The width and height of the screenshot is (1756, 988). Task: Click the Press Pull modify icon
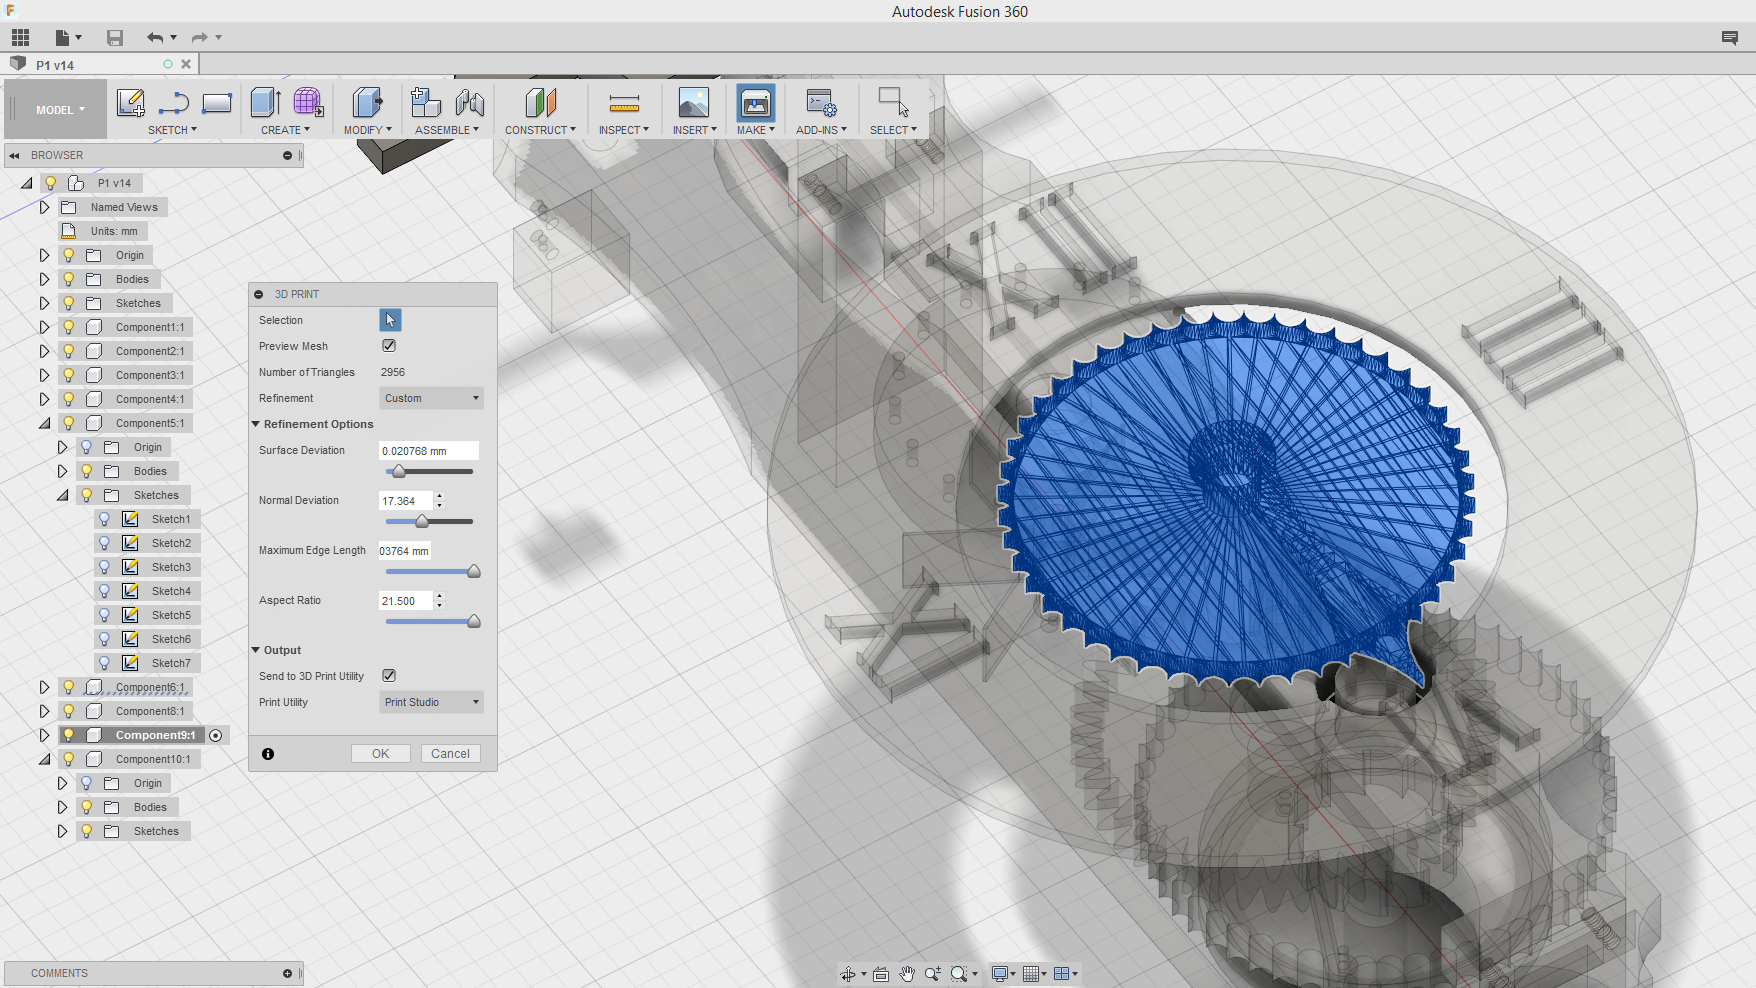coord(367,102)
